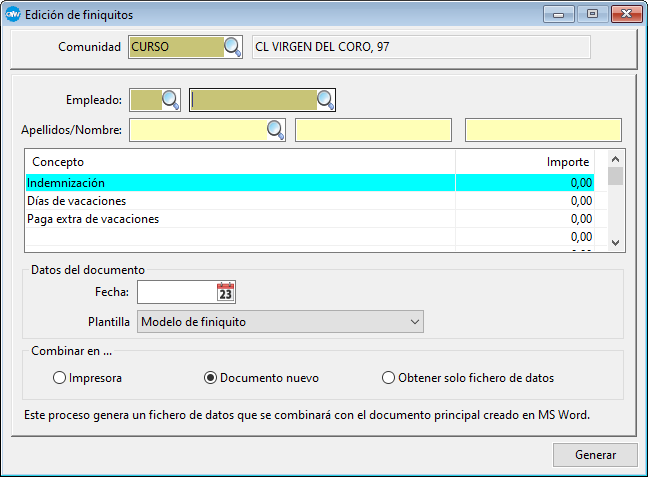Screen dimensions: 648x477
Task: Maximize the Edición de finiquitos window
Action: (x=593, y=15)
